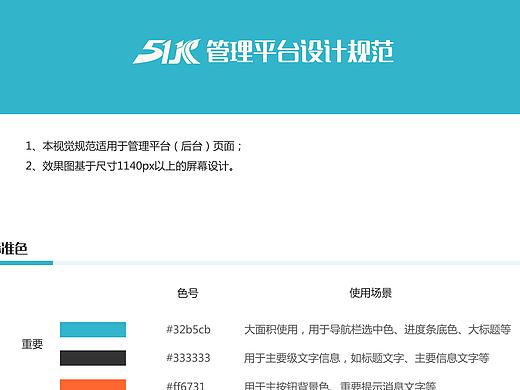Click the 重要 row label
520x390 pixels.
32,344
